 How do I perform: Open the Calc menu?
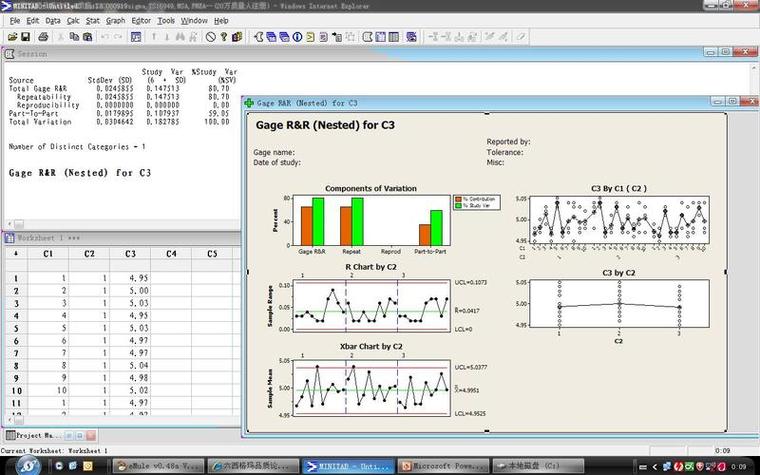73,21
